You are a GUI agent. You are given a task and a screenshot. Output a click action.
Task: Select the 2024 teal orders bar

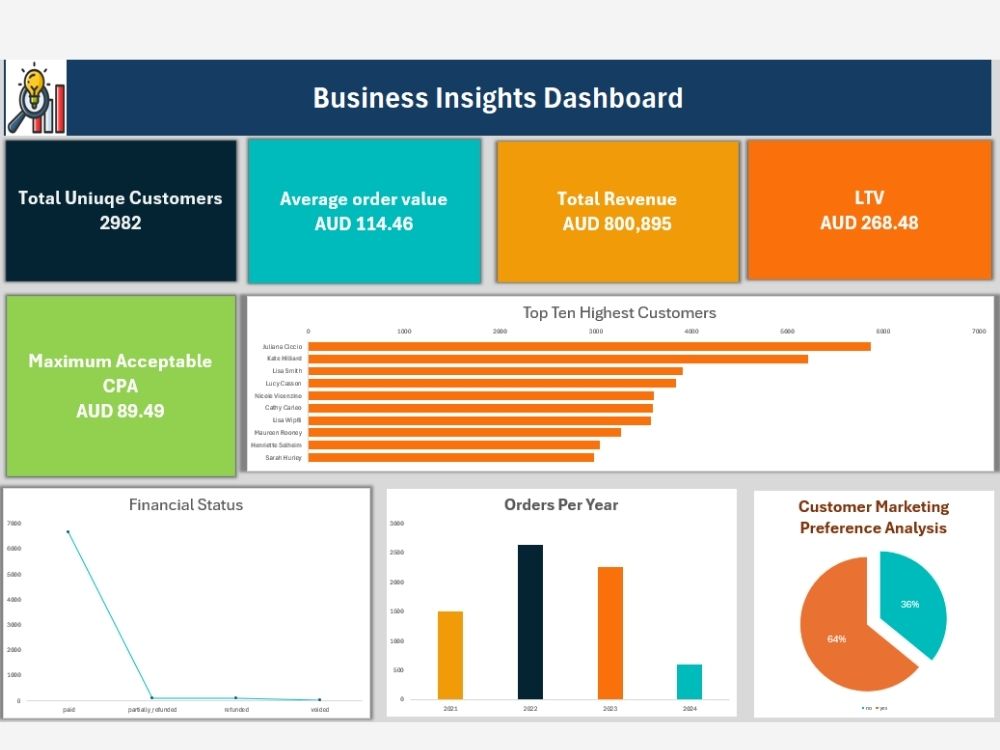(689, 682)
